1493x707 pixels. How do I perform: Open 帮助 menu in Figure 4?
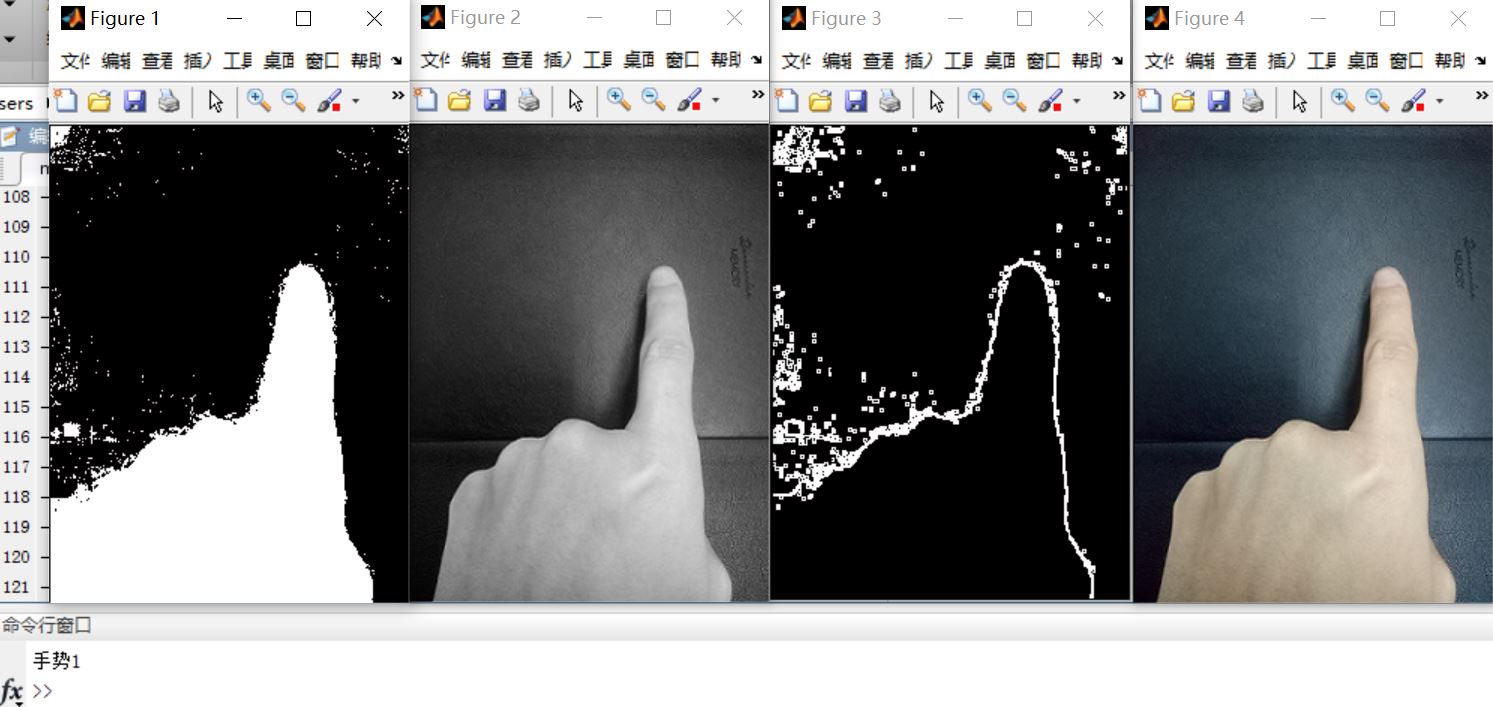click(x=1450, y=61)
